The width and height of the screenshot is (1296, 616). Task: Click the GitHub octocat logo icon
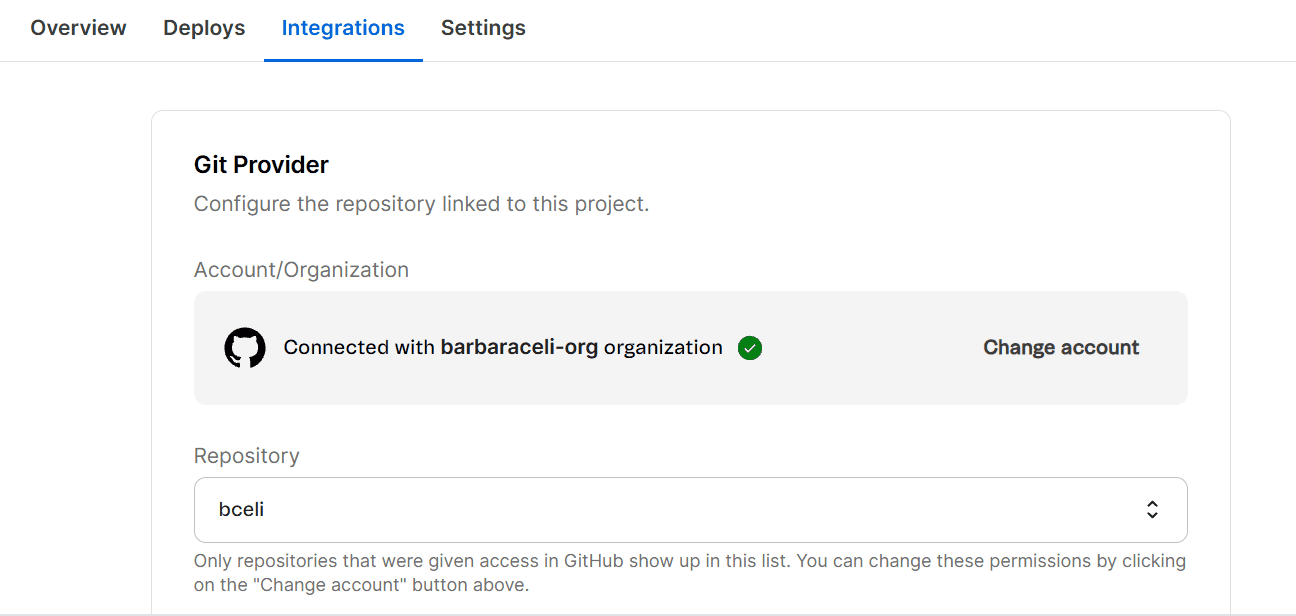tap(245, 348)
